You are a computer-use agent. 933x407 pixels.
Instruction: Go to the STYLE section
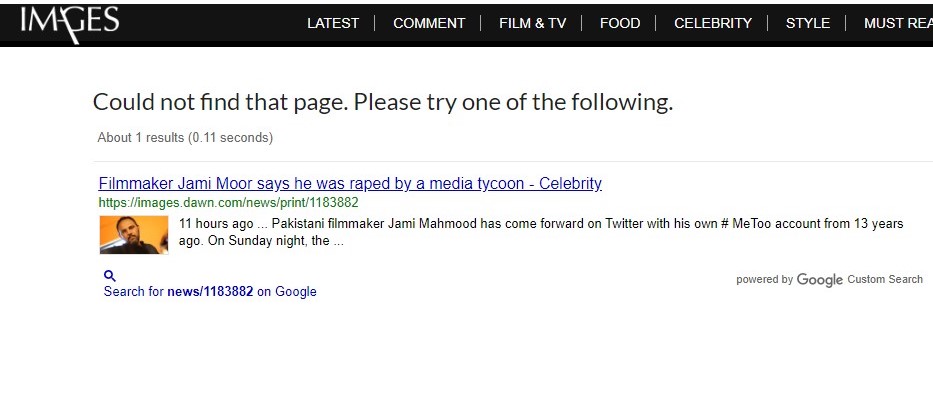click(807, 23)
